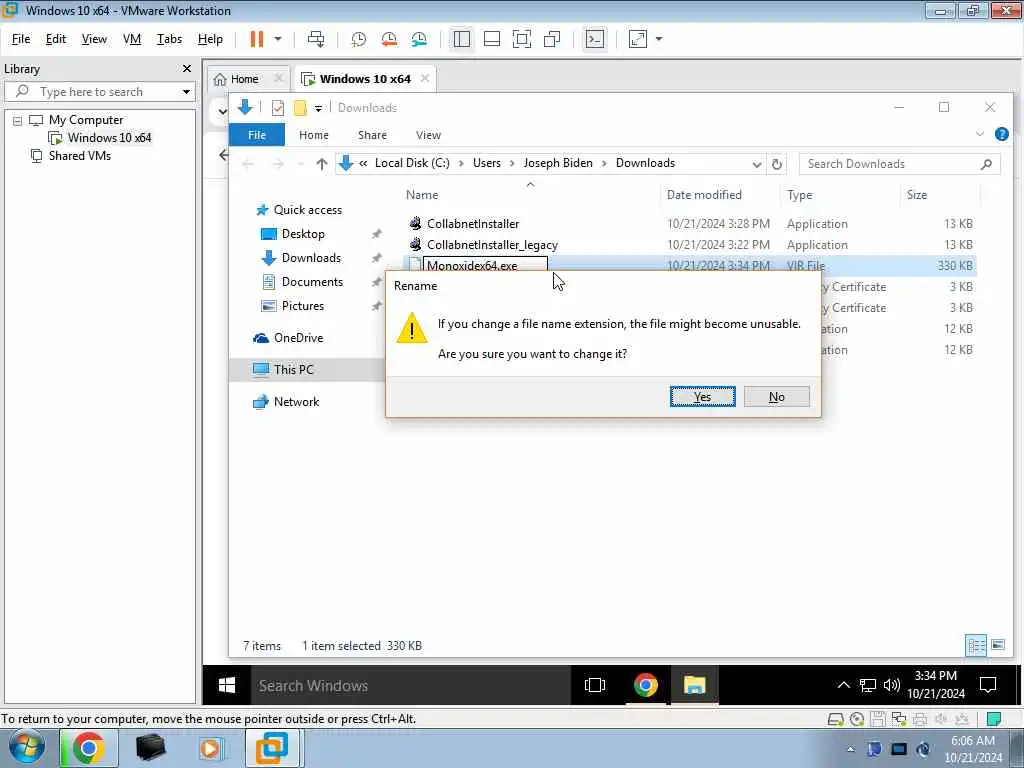Click the Search Downloads field

[891, 164]
